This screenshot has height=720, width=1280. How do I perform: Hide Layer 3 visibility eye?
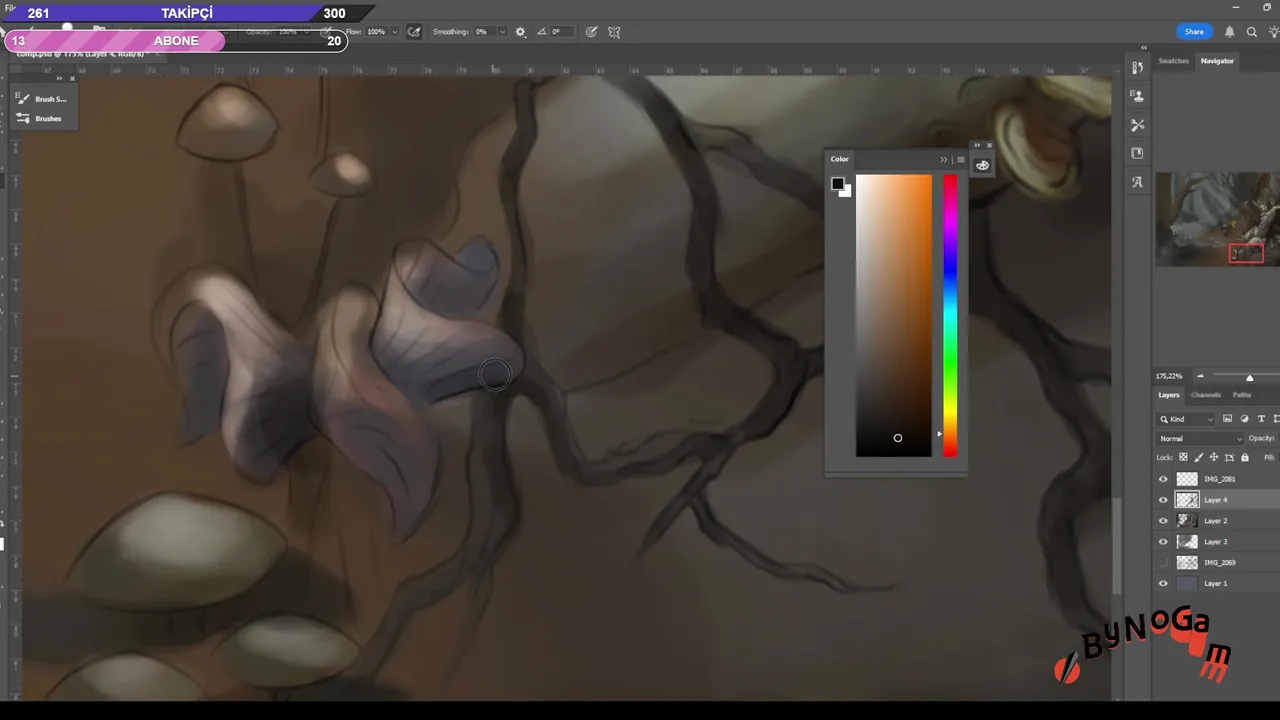point(1162,542)
